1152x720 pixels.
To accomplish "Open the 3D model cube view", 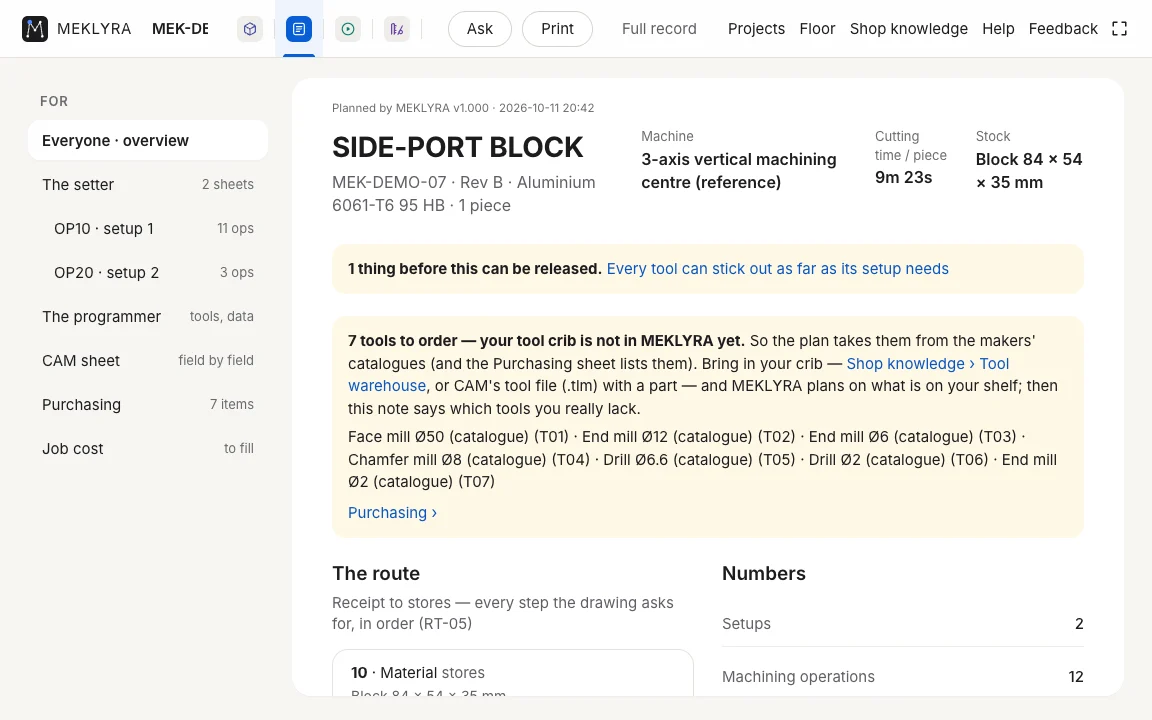I will [250, 29].
